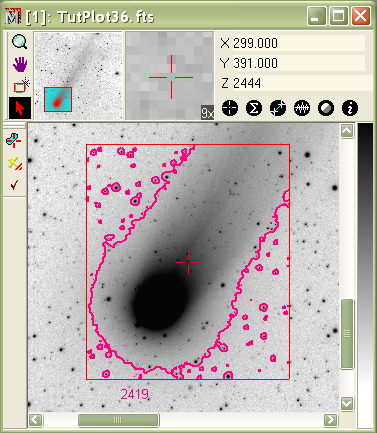Choose the purple hand pan tool

coord(20,64)
